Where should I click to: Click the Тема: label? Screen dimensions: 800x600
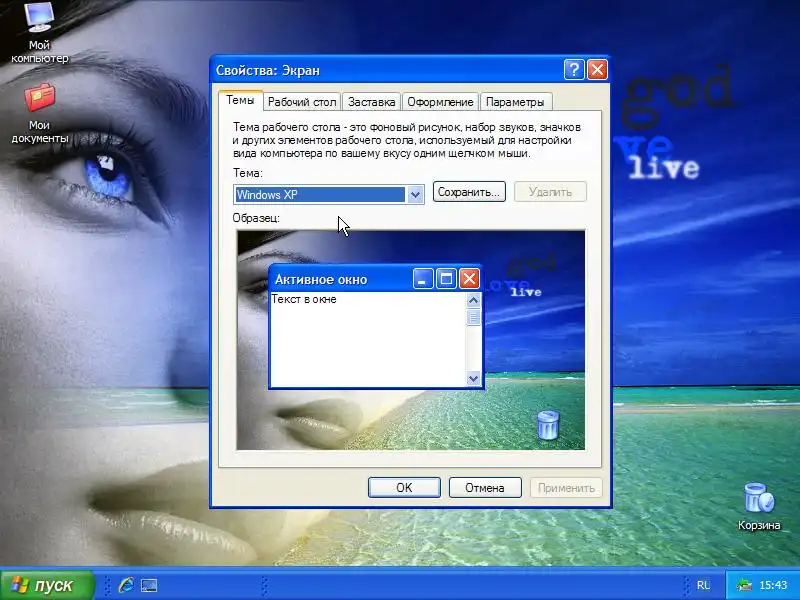(x=247, y=173)
